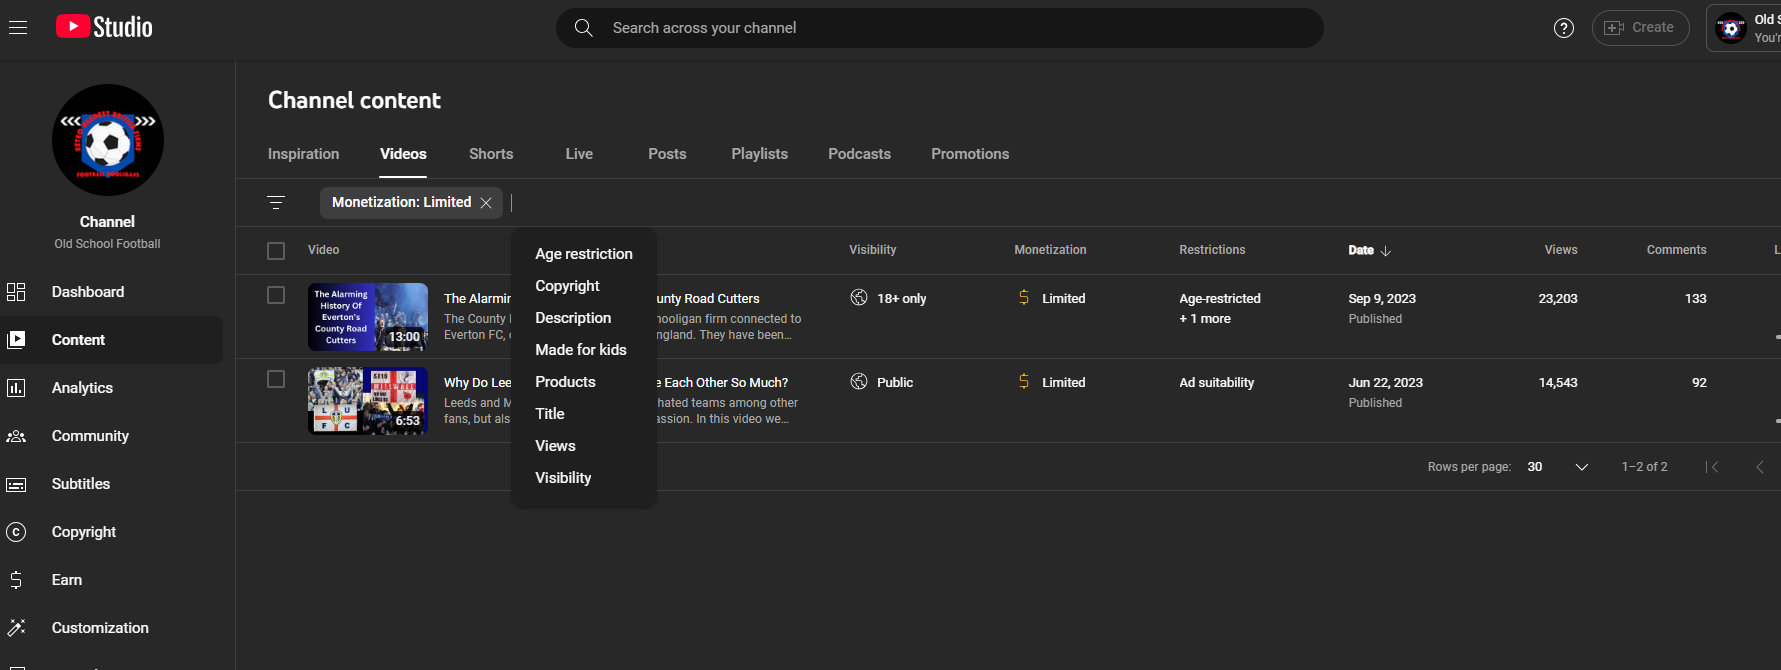Click the '+ 1 more' restrictions text

(x=1205, y=319)
